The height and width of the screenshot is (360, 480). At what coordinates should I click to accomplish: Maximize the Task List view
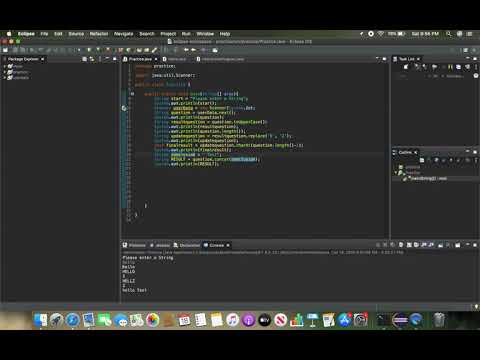(475, 59)
